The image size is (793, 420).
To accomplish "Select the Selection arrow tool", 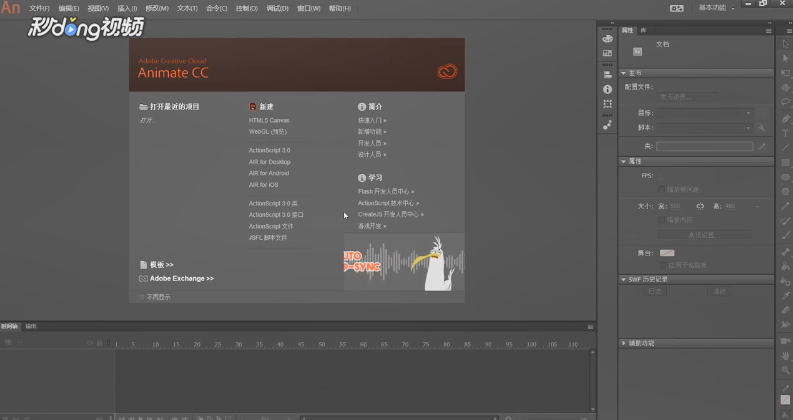I will pos(785,45).
